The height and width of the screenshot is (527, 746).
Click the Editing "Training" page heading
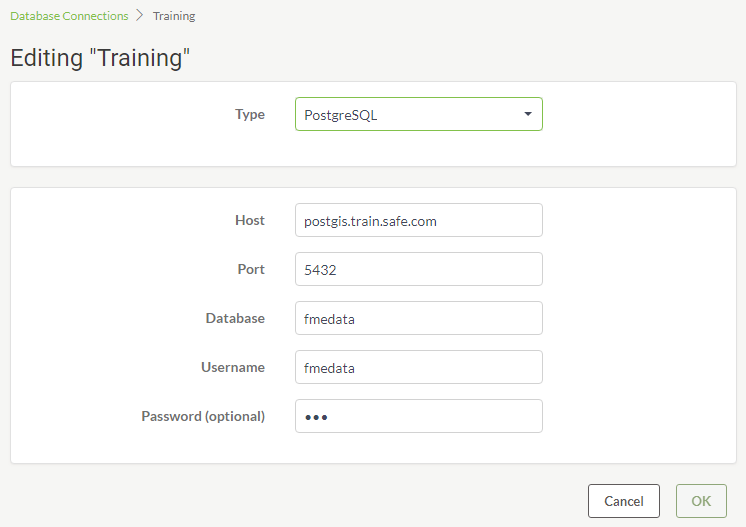click(100, 58)
